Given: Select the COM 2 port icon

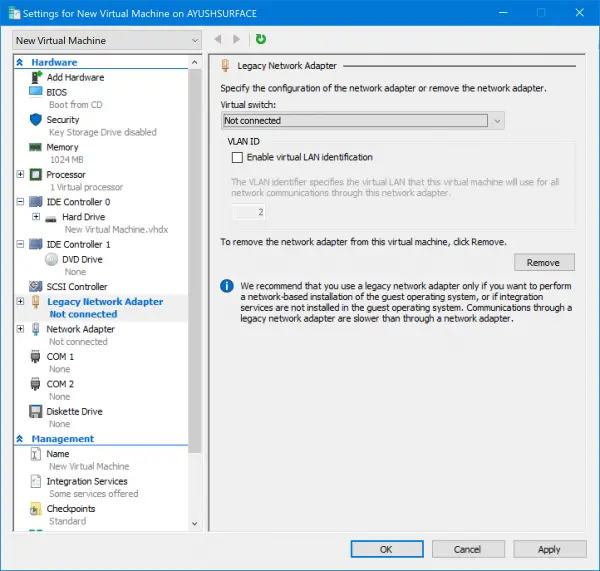Looking at the screenshot, I should [x=35, y=384].
